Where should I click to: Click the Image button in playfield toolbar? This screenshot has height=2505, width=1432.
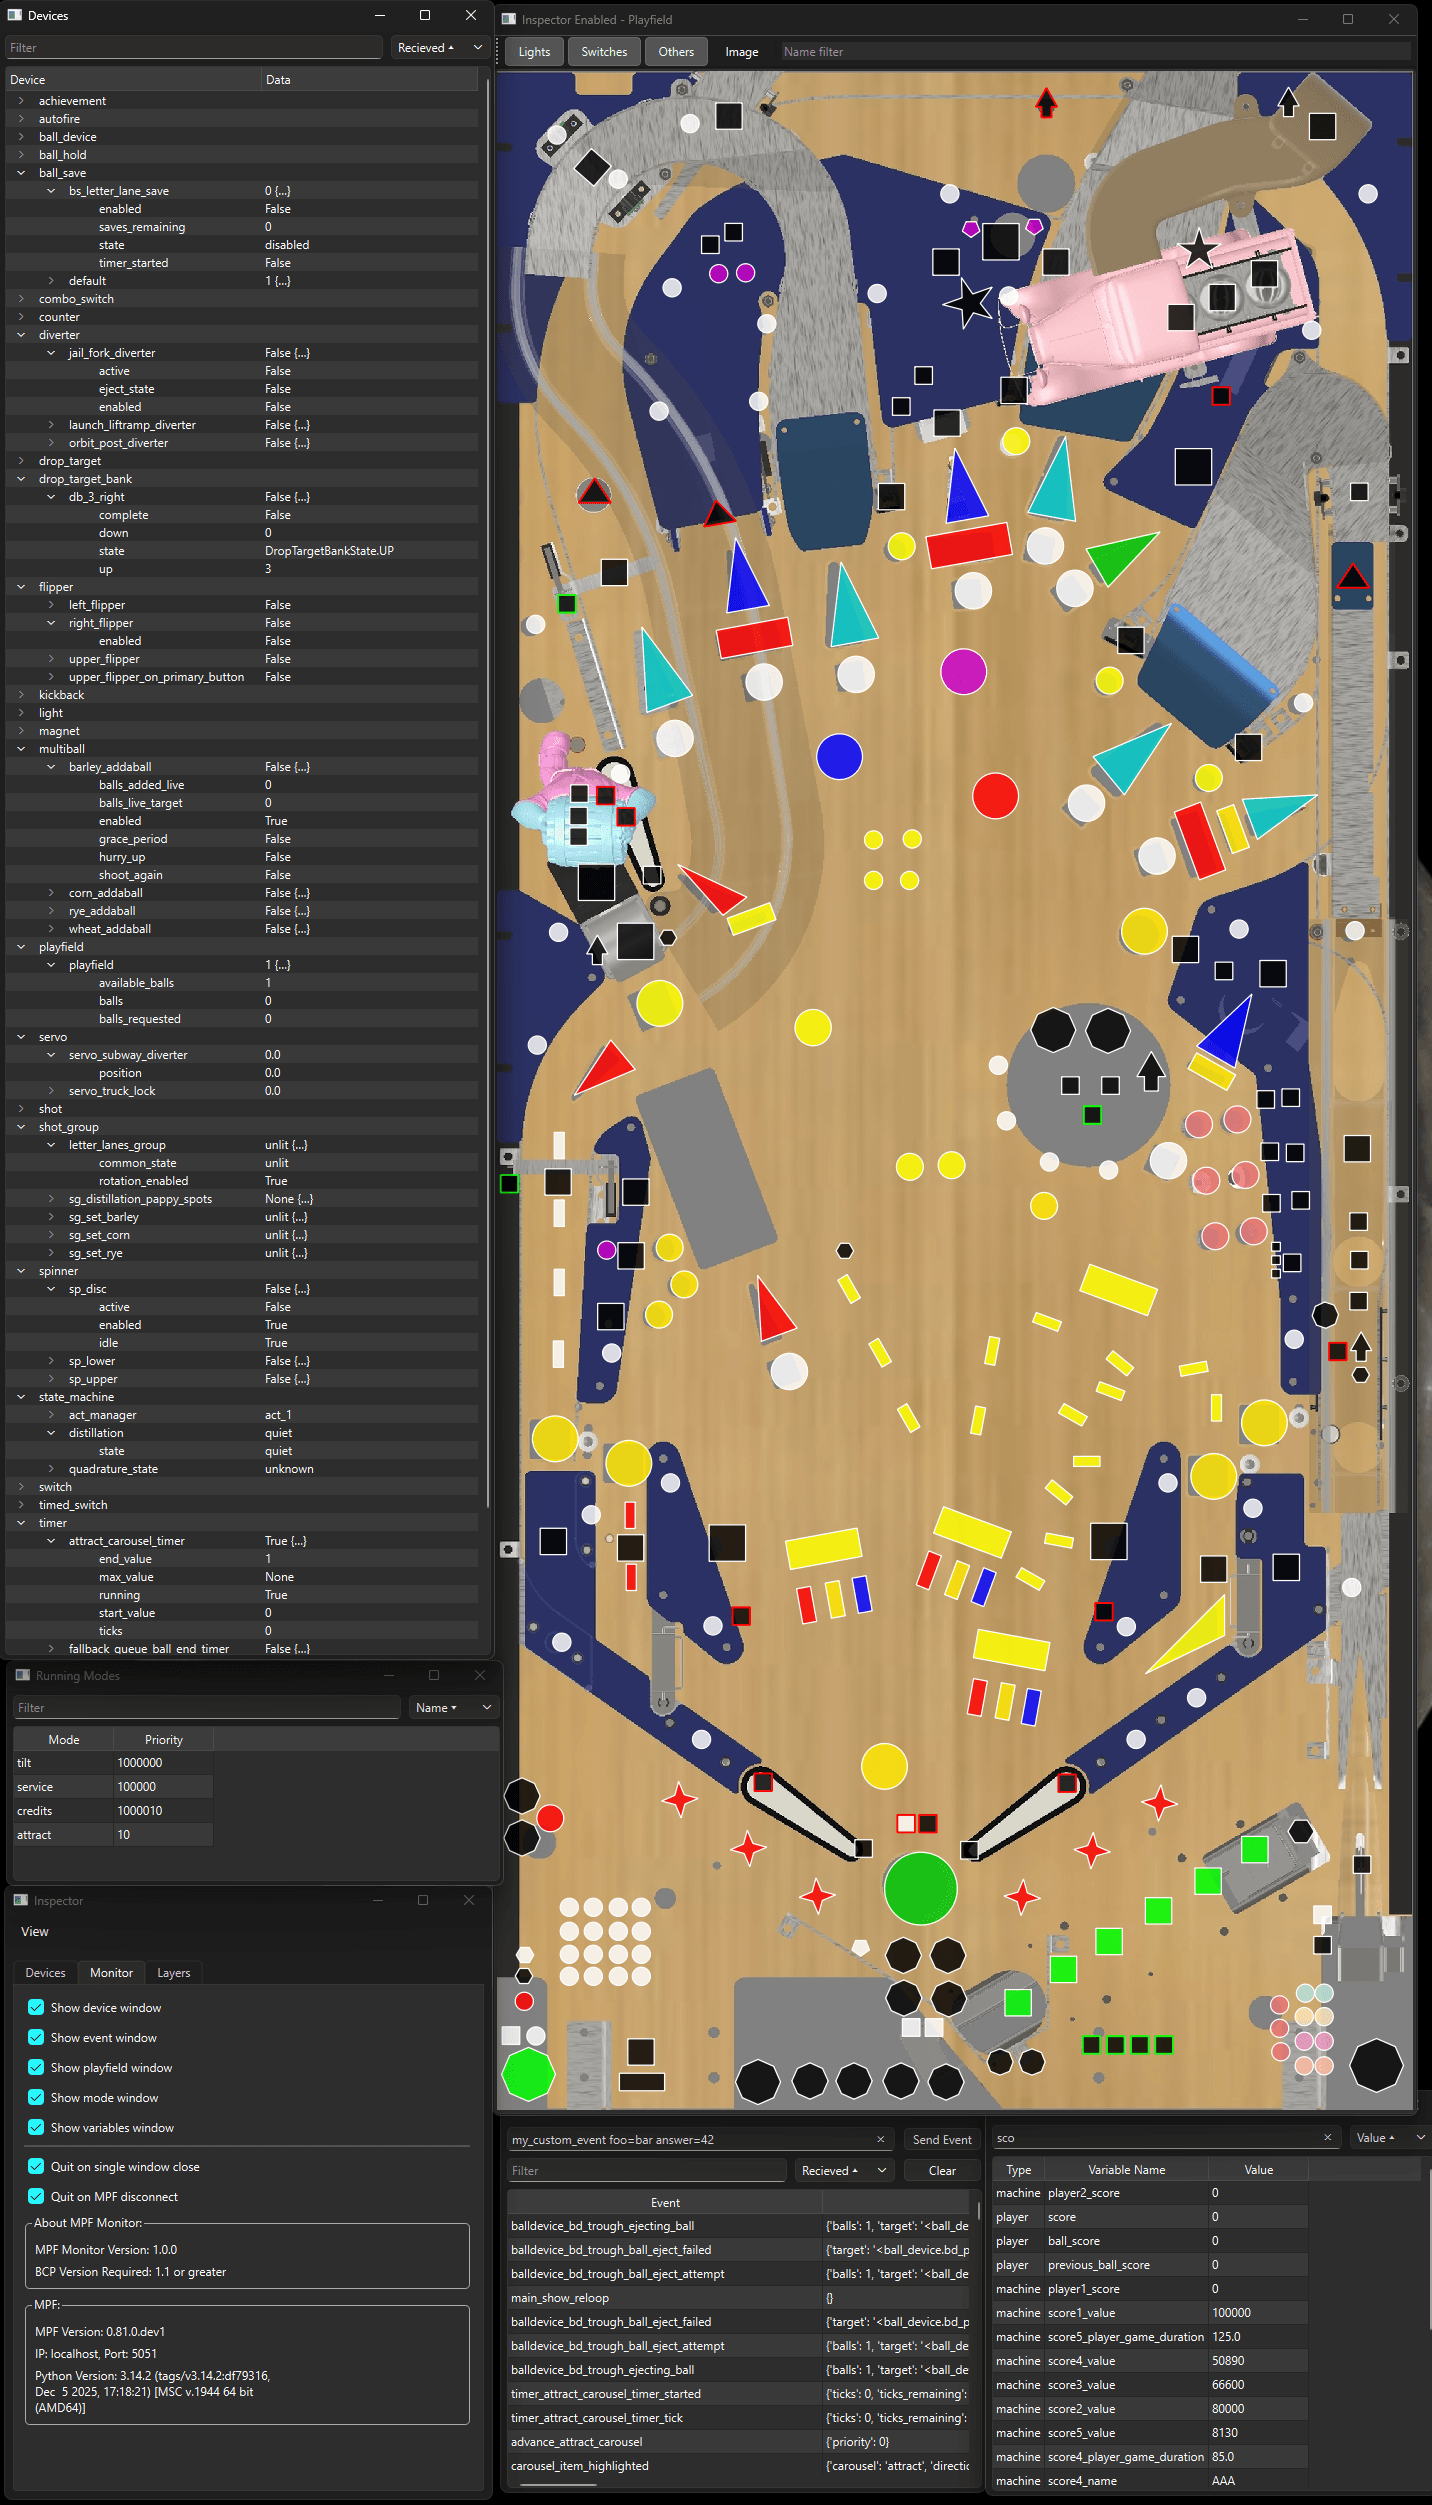(x=741, y=52)
